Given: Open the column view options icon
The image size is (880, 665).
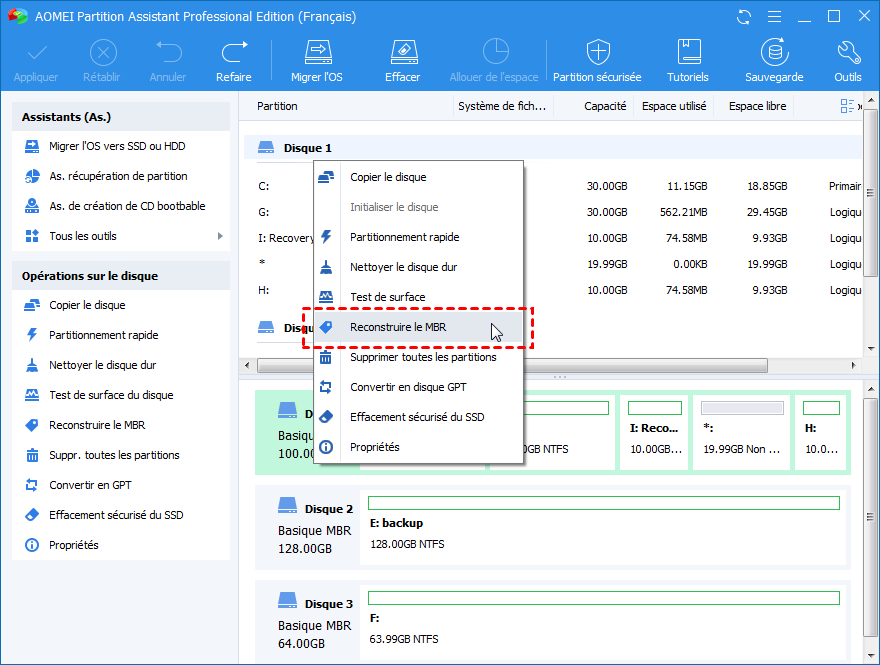Looking at the screenshot, I should coord(848,106).
